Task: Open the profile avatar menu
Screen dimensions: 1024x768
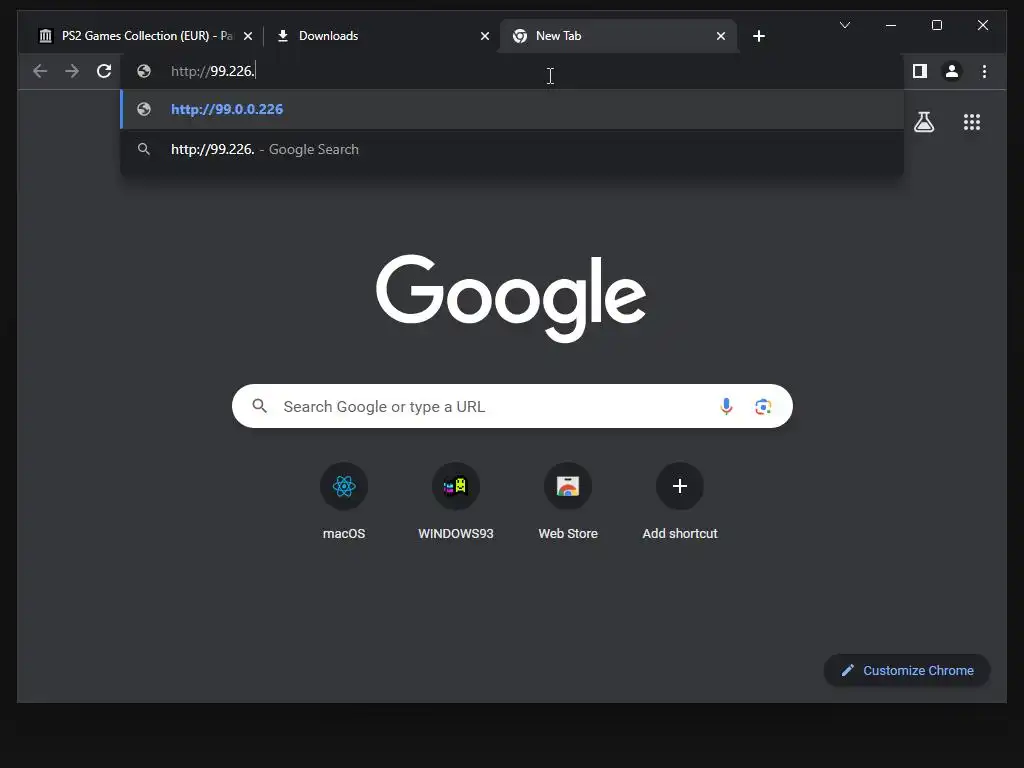Action: [952, 71]
